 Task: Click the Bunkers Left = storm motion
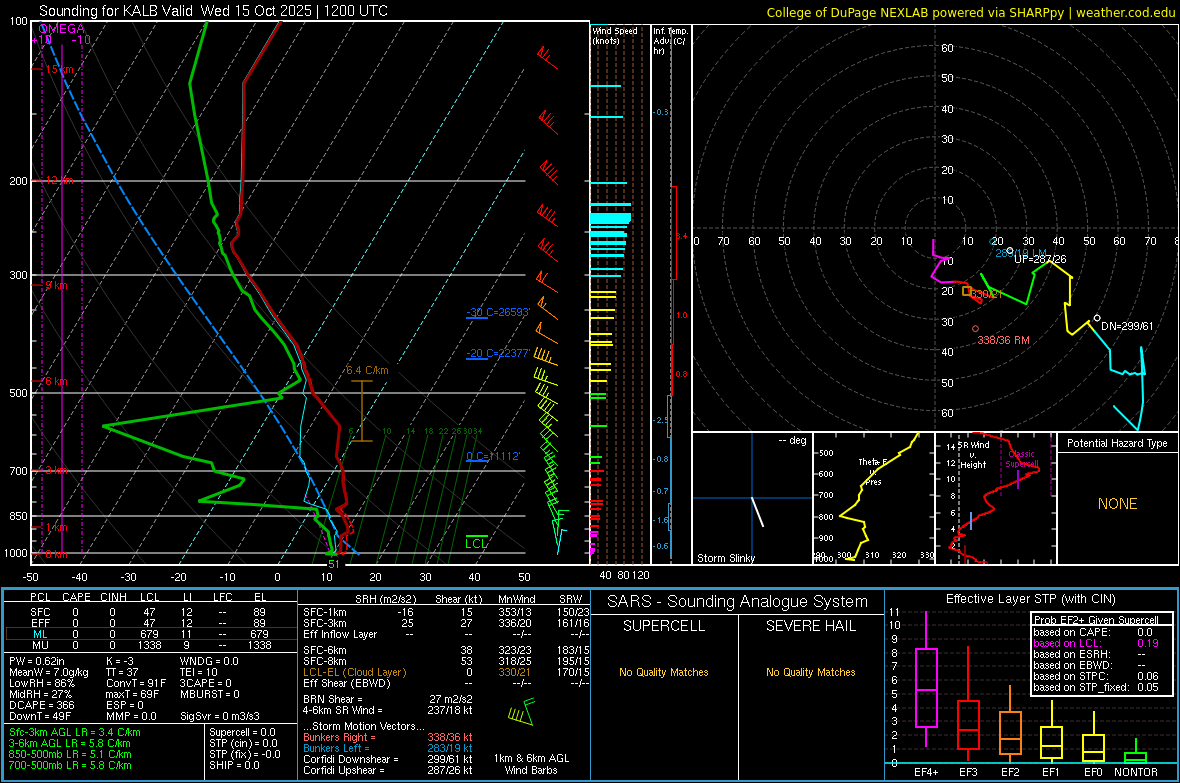pos(388,748)
